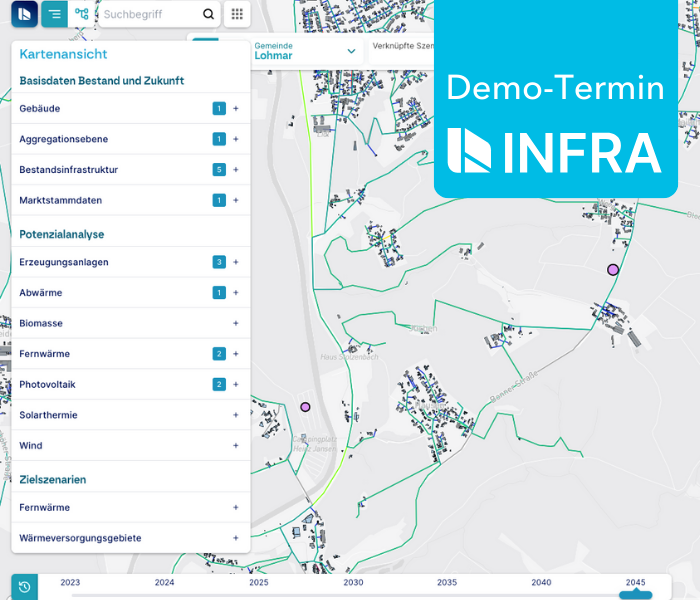The width and height of the screenshot is (700, 600).
Task: Expand Bestandsinfrastruktur with plus sign
Action: pyautogui.click(x=236, y=170)
